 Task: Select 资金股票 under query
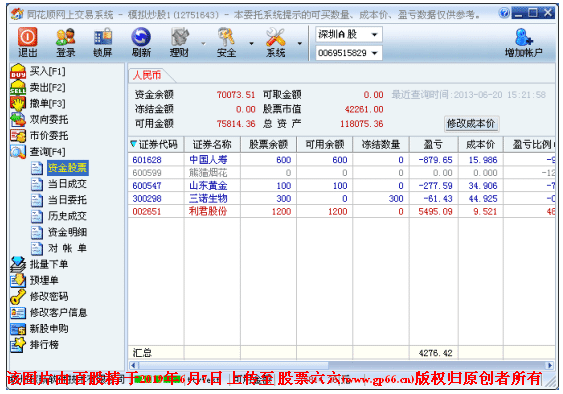(x=67, y=168)
